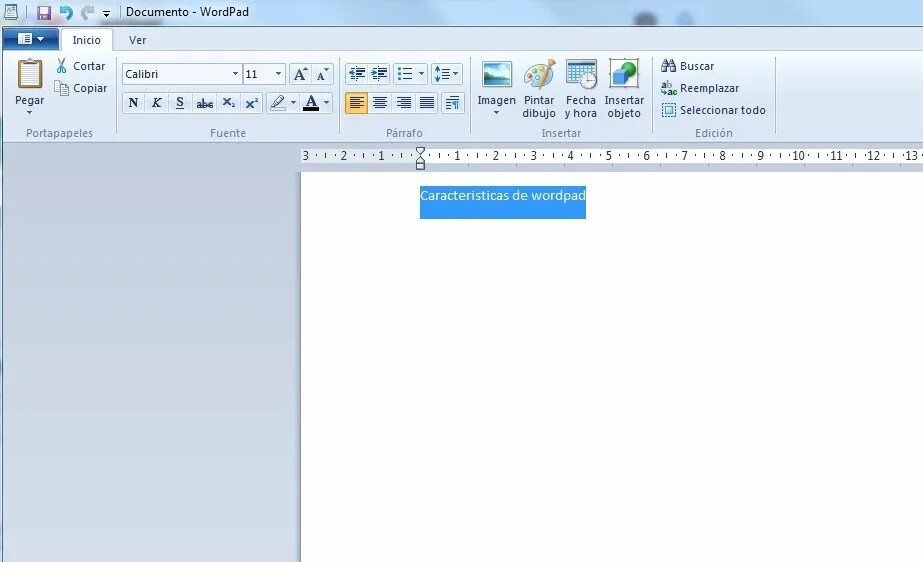Align text left
This screenshot has width=923, height=562.
[x=356, y=103]
